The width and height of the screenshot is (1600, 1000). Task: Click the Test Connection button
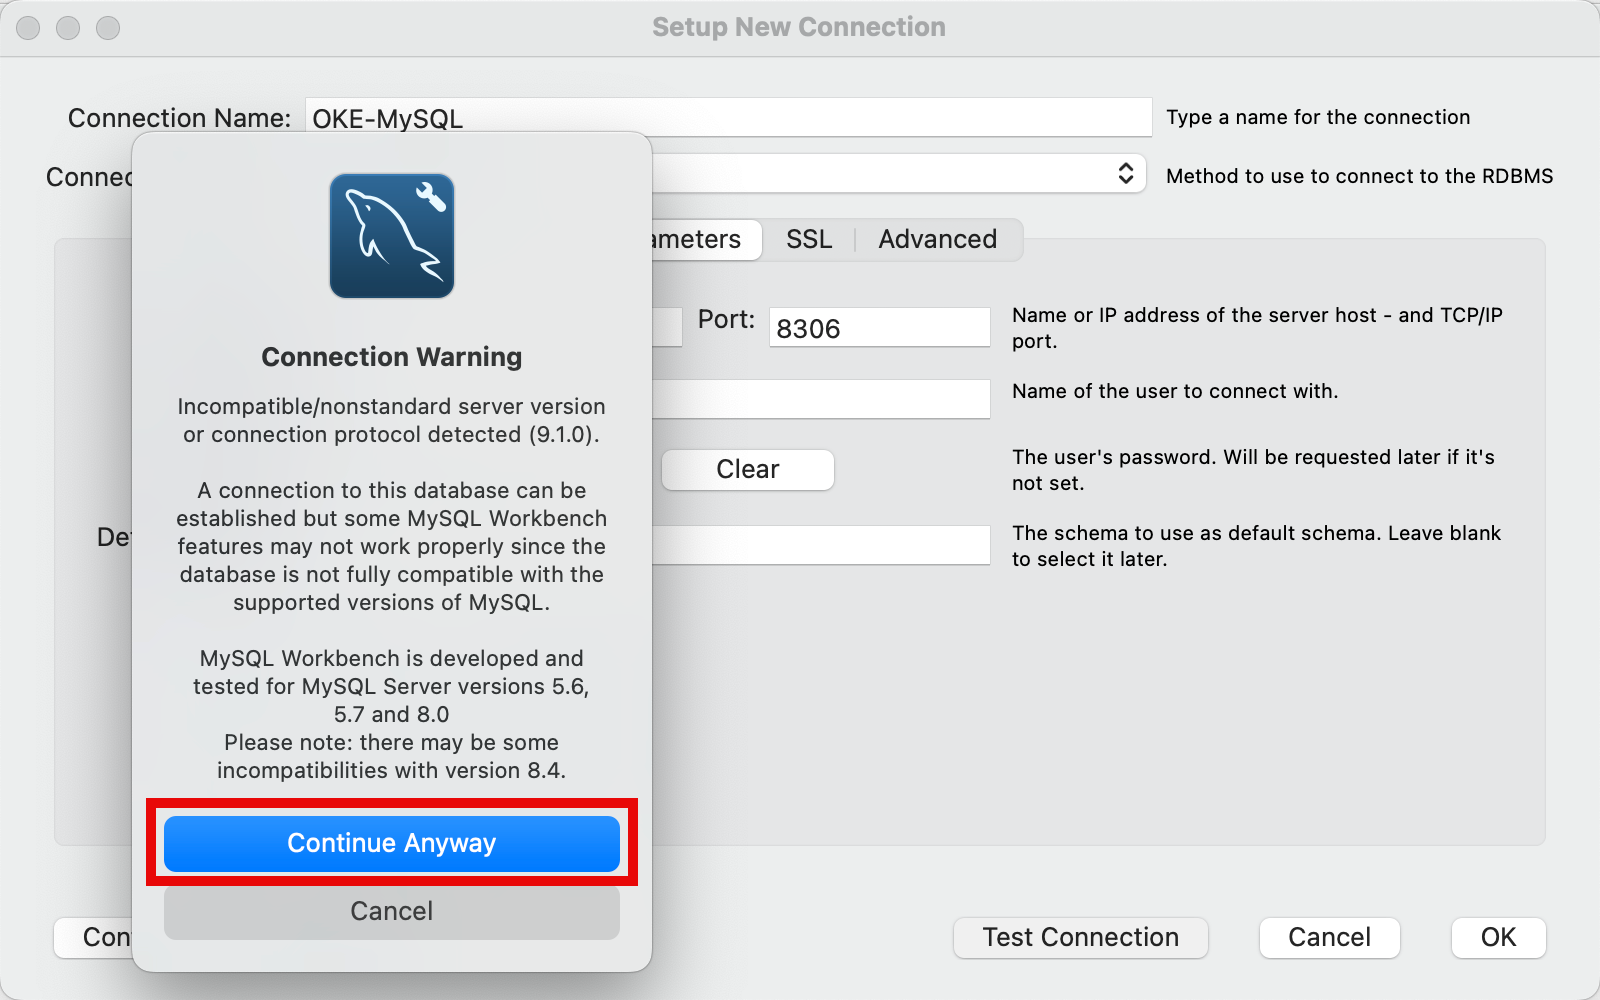click(x=1080, y=937)
